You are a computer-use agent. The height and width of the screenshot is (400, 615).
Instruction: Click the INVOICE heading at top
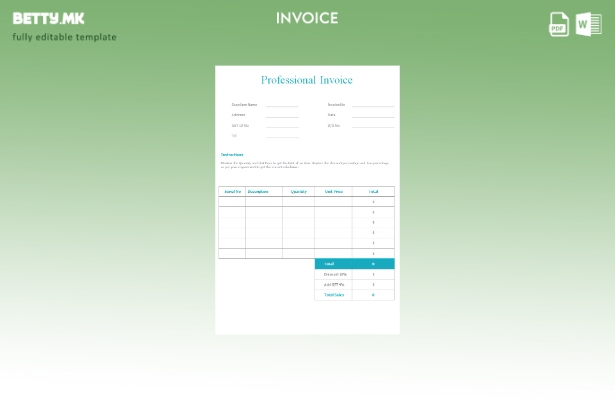307,18
